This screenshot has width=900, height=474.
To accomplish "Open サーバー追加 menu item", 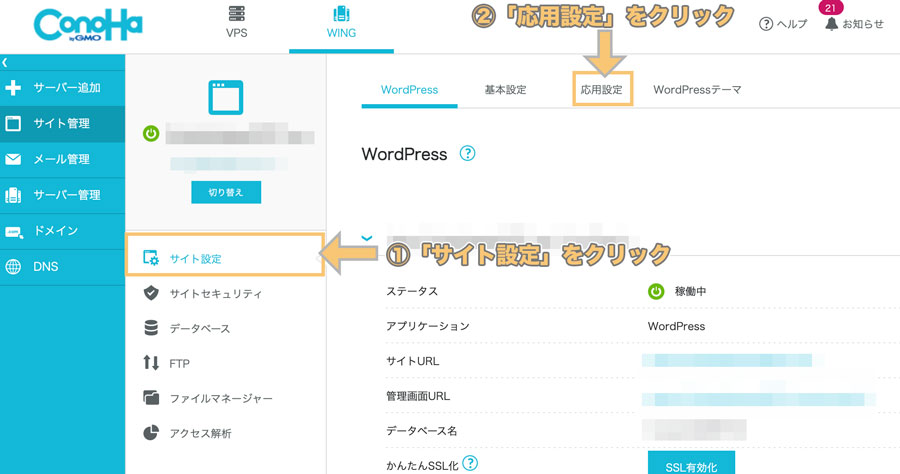I will point(67,88).
